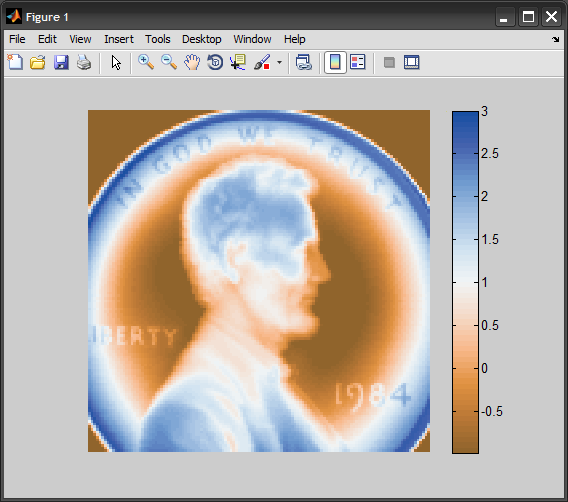568x502 pixels.
Task: Click the colorbar beside the penny image
Action: (x=465, y=282)
